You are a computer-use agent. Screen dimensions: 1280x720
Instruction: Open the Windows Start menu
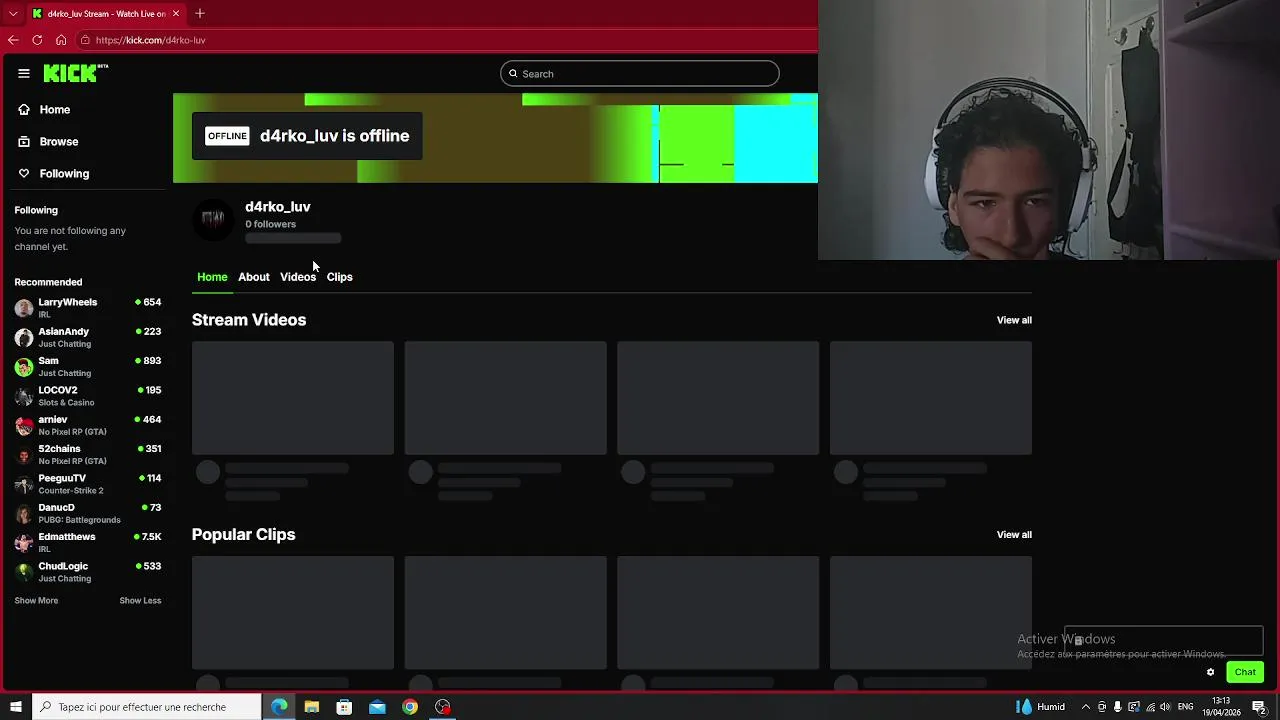pyautogui.click(x=15, y=707)
